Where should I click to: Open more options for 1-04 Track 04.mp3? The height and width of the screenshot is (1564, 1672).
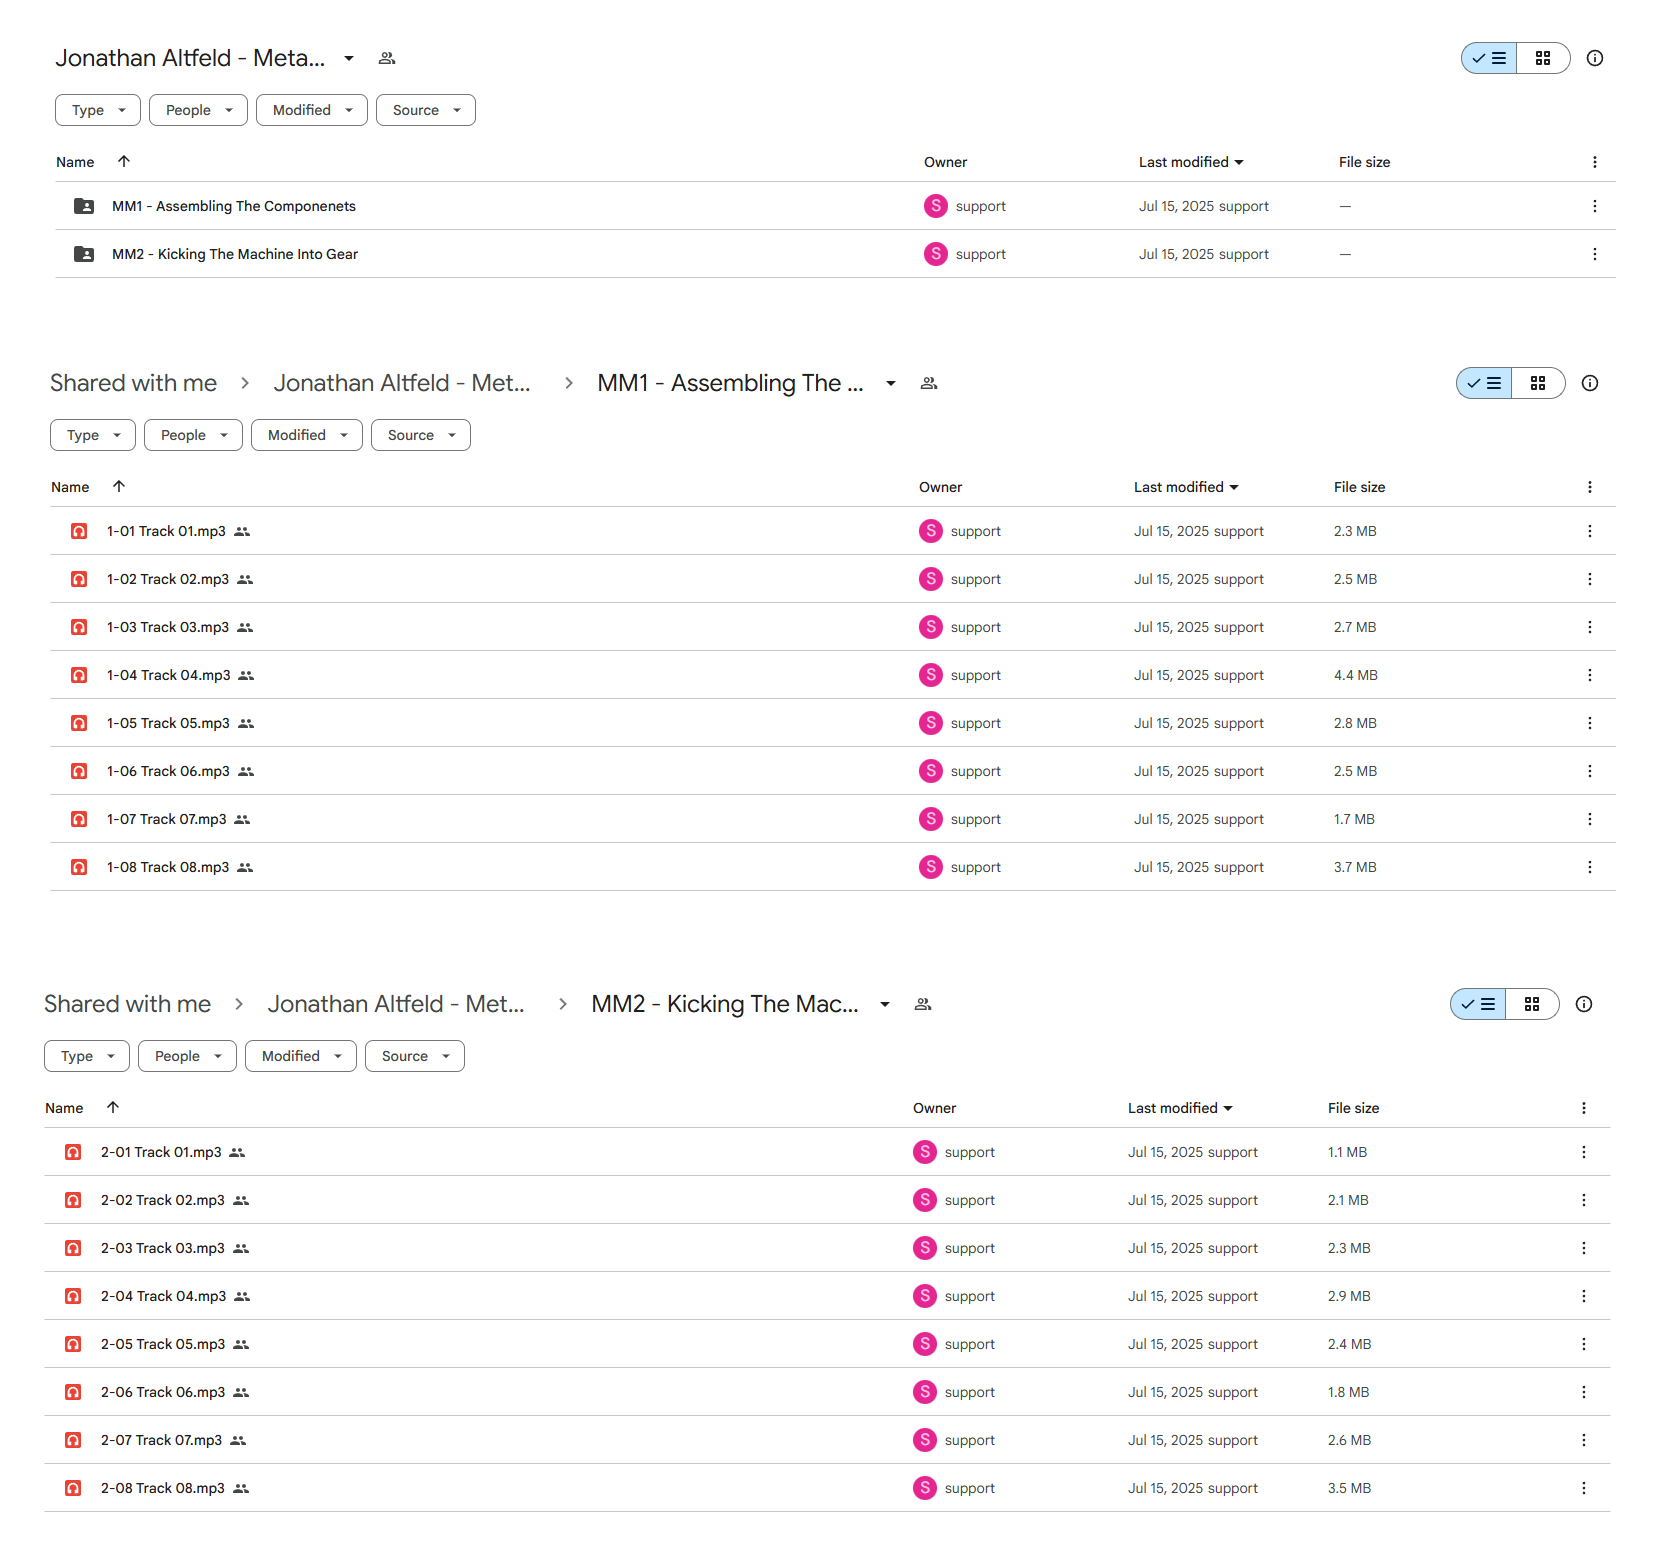[1590, 675]
